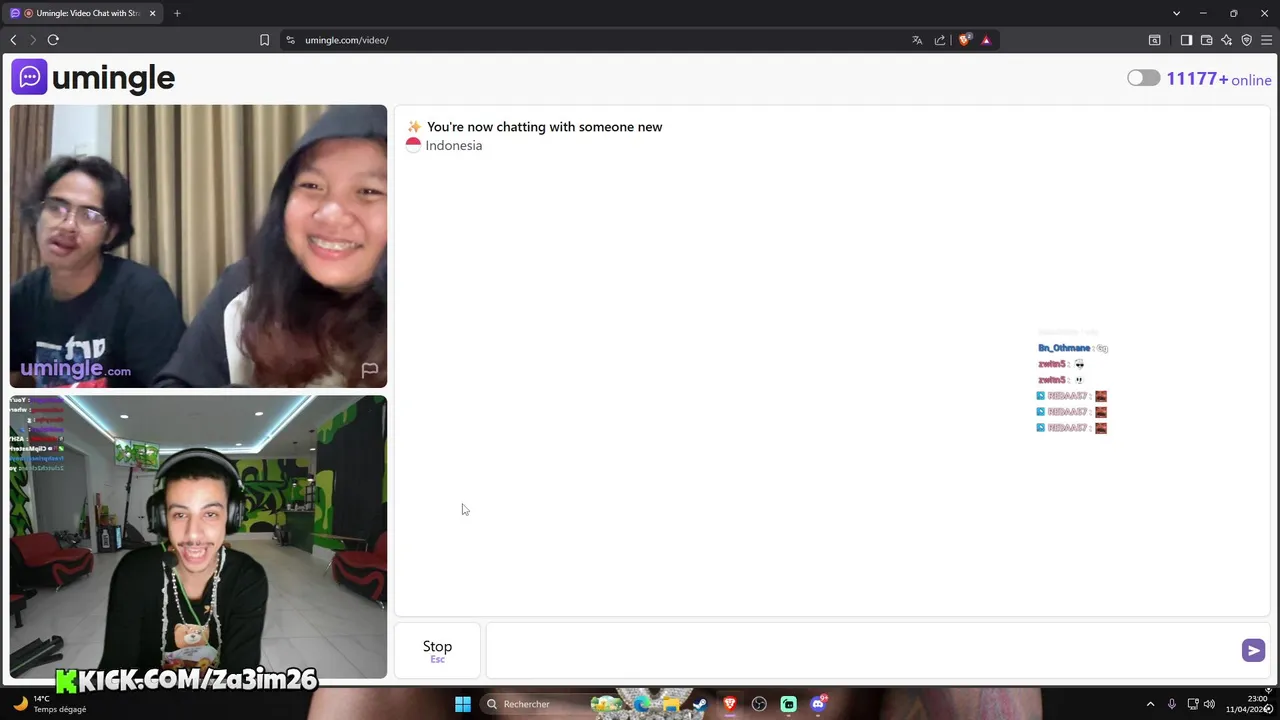Image resolution: width=1280 pixels, height=720 pixels.
Task: Show hidden system tray icons chevron
Action: coord(1150,704)
